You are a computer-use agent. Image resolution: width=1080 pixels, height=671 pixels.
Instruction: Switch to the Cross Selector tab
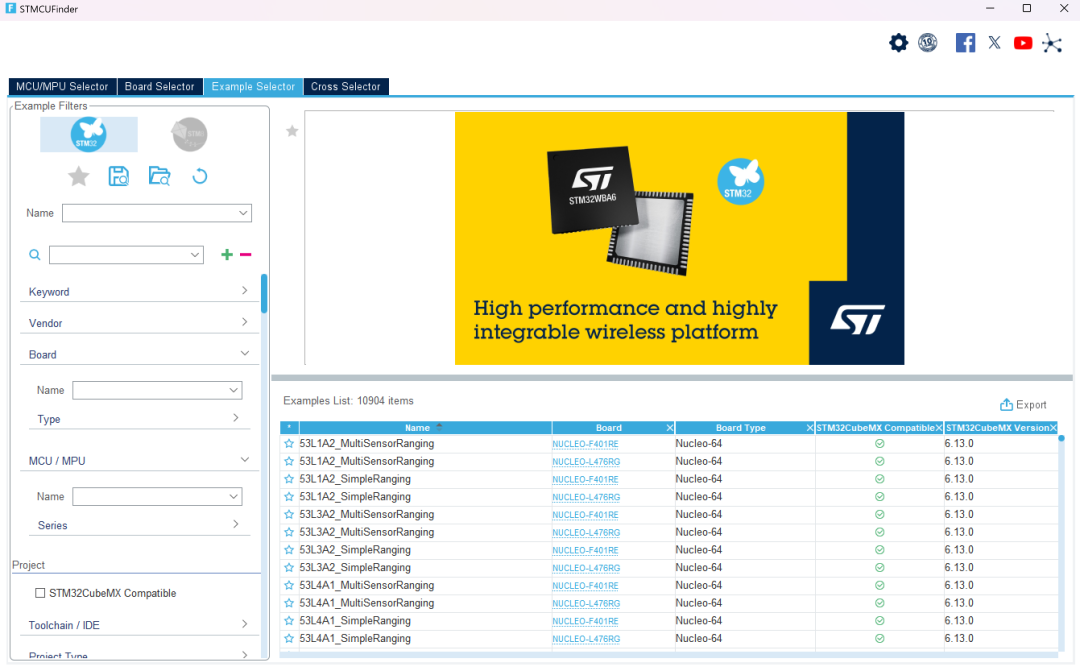(x=346, y=86)
